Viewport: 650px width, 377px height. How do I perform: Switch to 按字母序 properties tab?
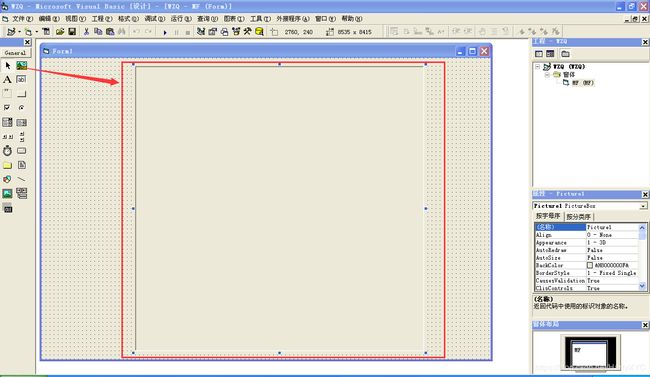[548, 216]
